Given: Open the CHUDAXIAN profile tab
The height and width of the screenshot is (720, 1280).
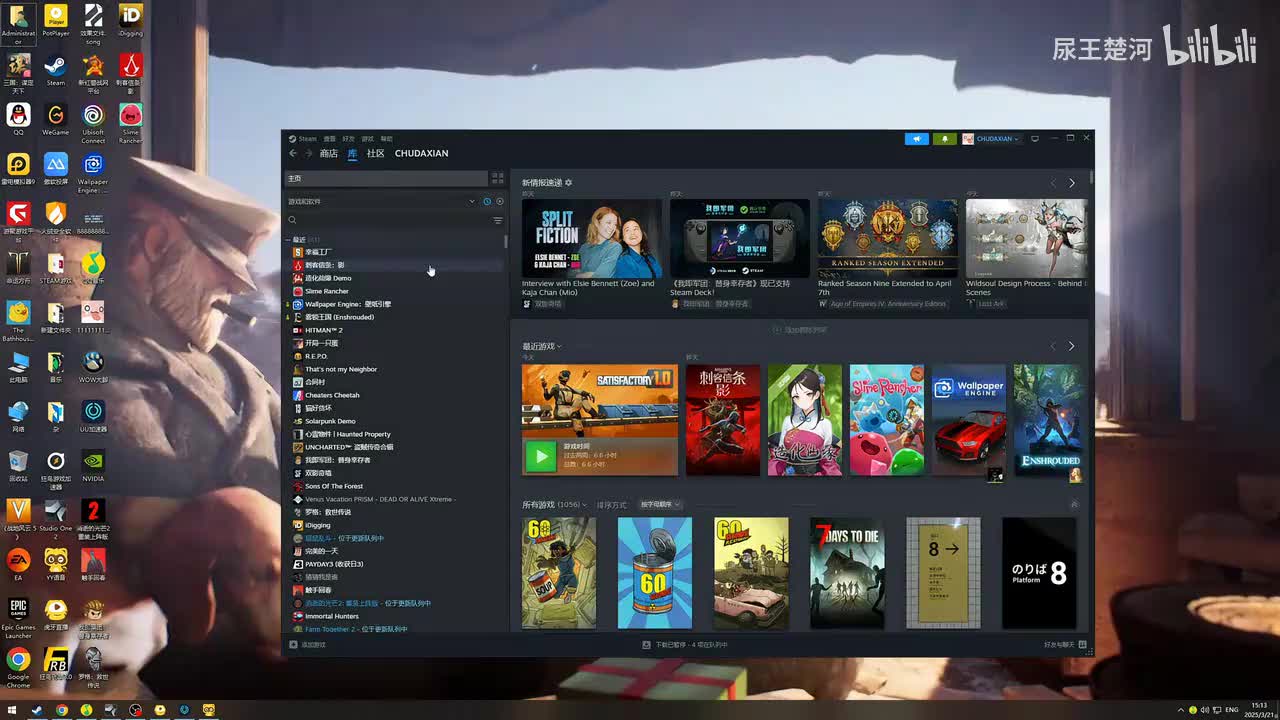Looking at the screenshot, I should coord(421,153).
